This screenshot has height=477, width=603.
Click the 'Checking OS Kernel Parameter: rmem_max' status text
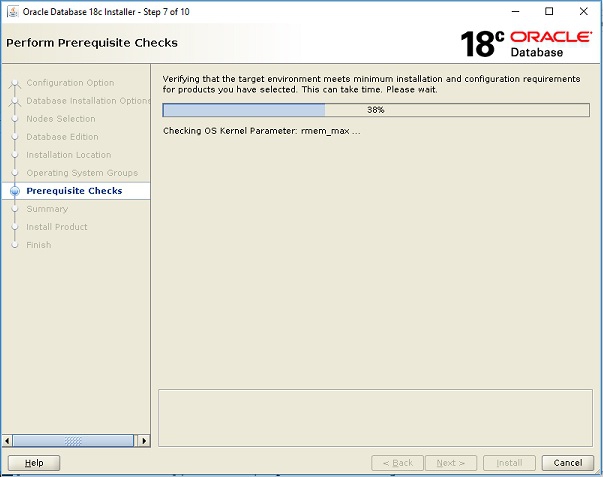pyautogui.click(x=262, y=131)
